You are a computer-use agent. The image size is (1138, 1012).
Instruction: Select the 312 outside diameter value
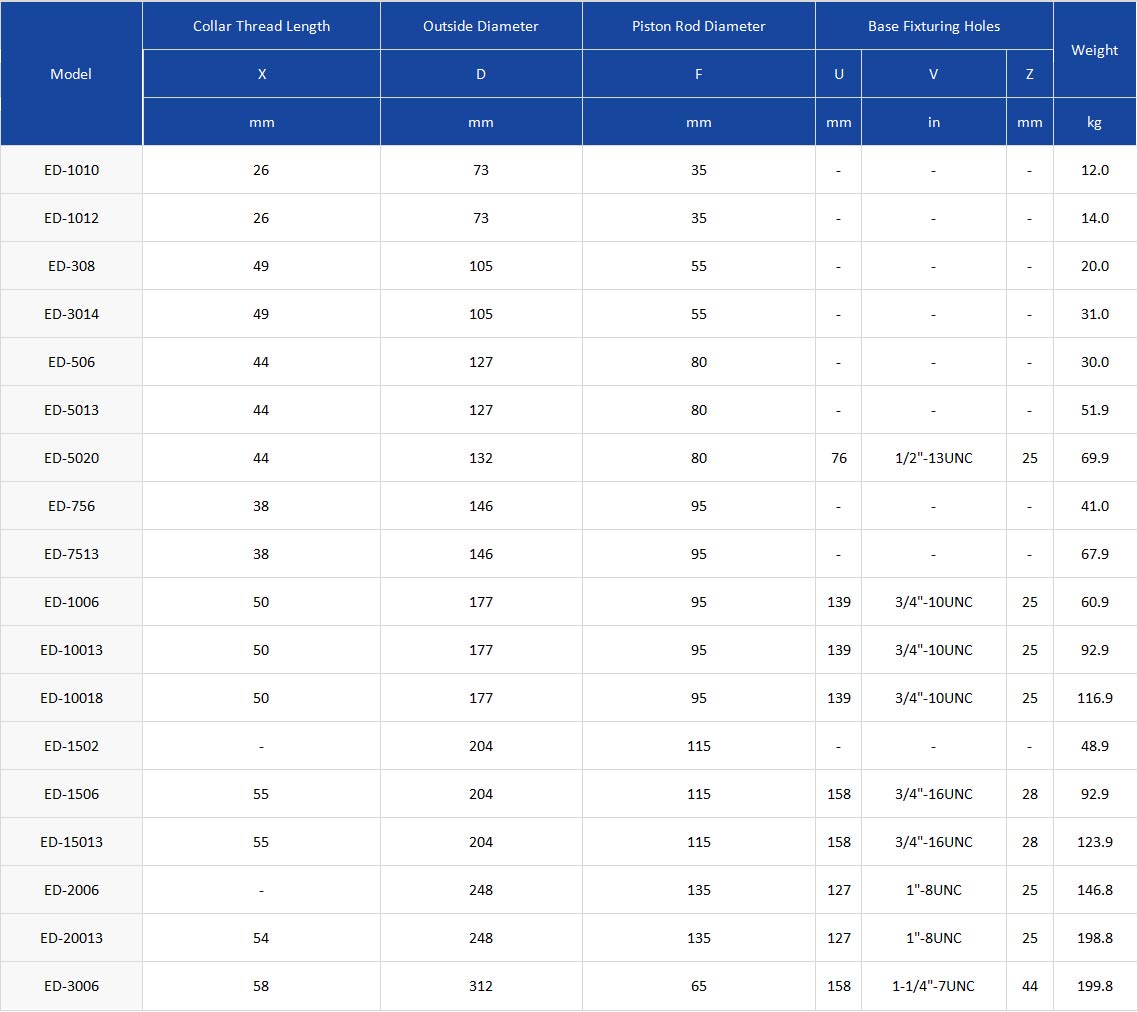(x=480, y=985)
